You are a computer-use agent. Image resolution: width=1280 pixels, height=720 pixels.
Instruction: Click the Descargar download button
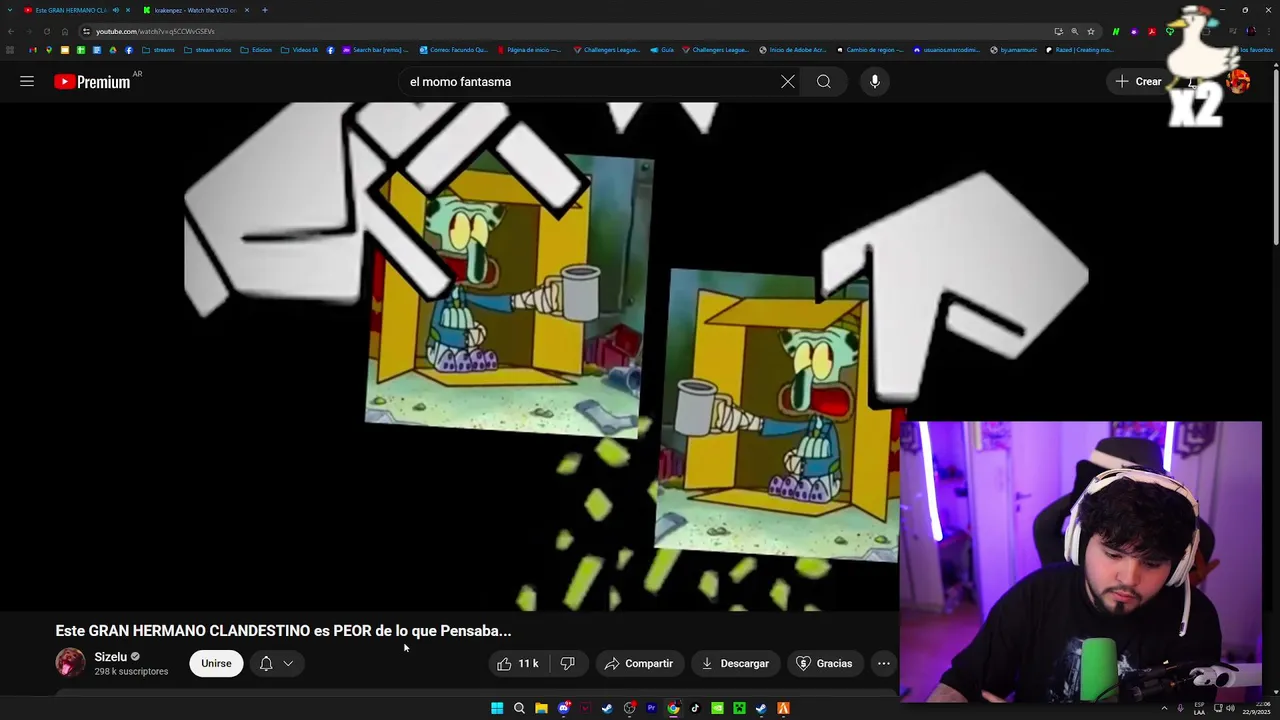tap(735, 663)
